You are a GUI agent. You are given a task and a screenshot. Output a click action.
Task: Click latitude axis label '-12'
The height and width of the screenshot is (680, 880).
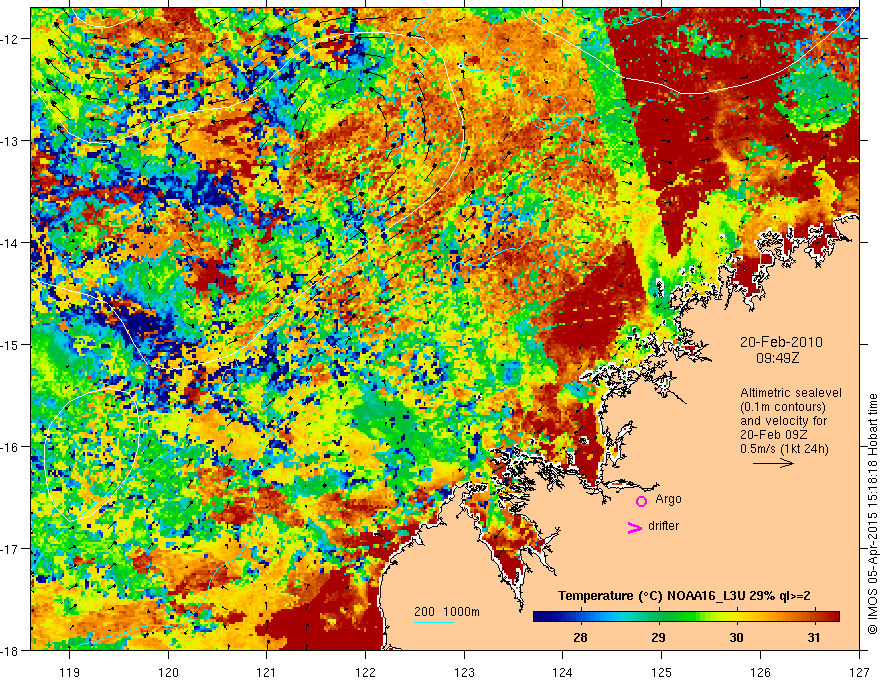(x=11, y=39)
